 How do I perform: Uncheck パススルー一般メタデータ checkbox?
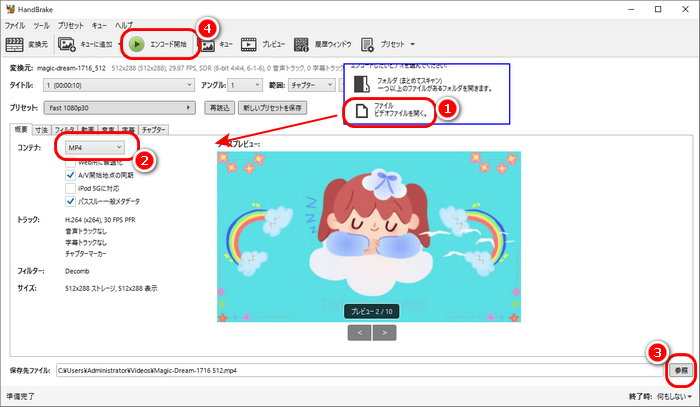click(x=70, y=201)
